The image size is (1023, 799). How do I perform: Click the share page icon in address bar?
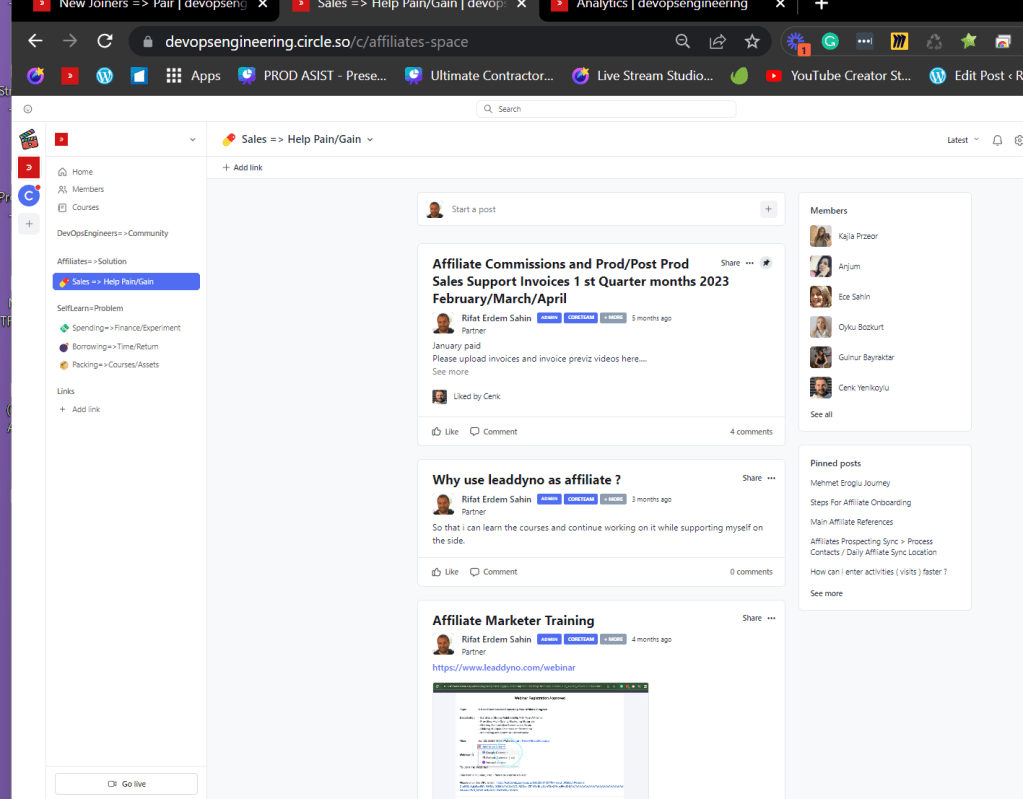click(x=718, y=42)
